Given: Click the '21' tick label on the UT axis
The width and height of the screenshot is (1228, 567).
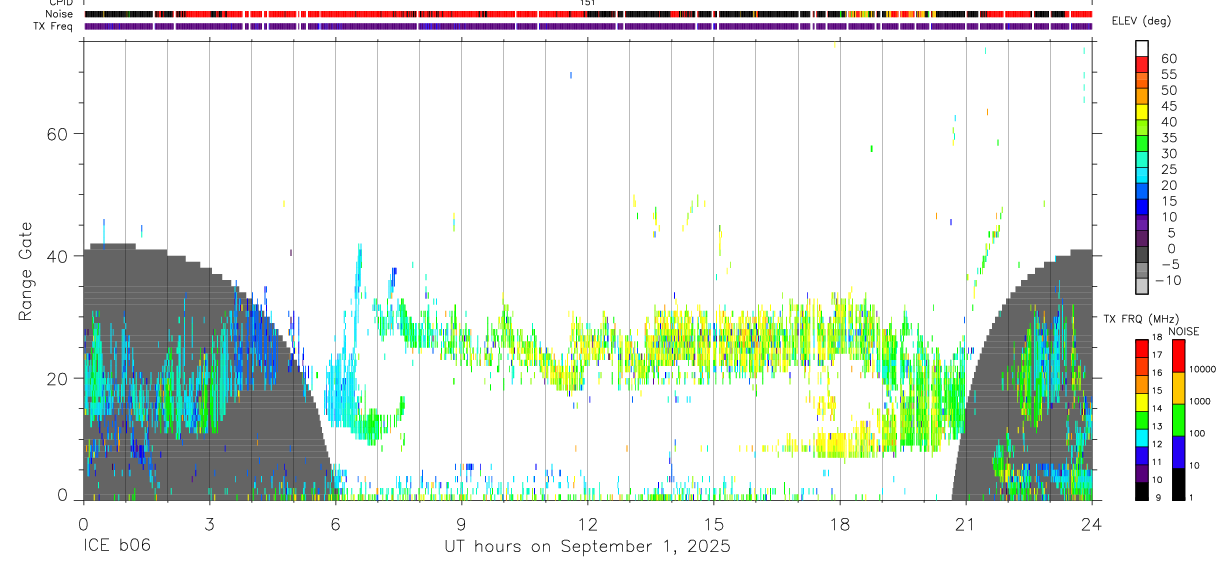Looking at the screenshot, I should [x=965, y=522].
